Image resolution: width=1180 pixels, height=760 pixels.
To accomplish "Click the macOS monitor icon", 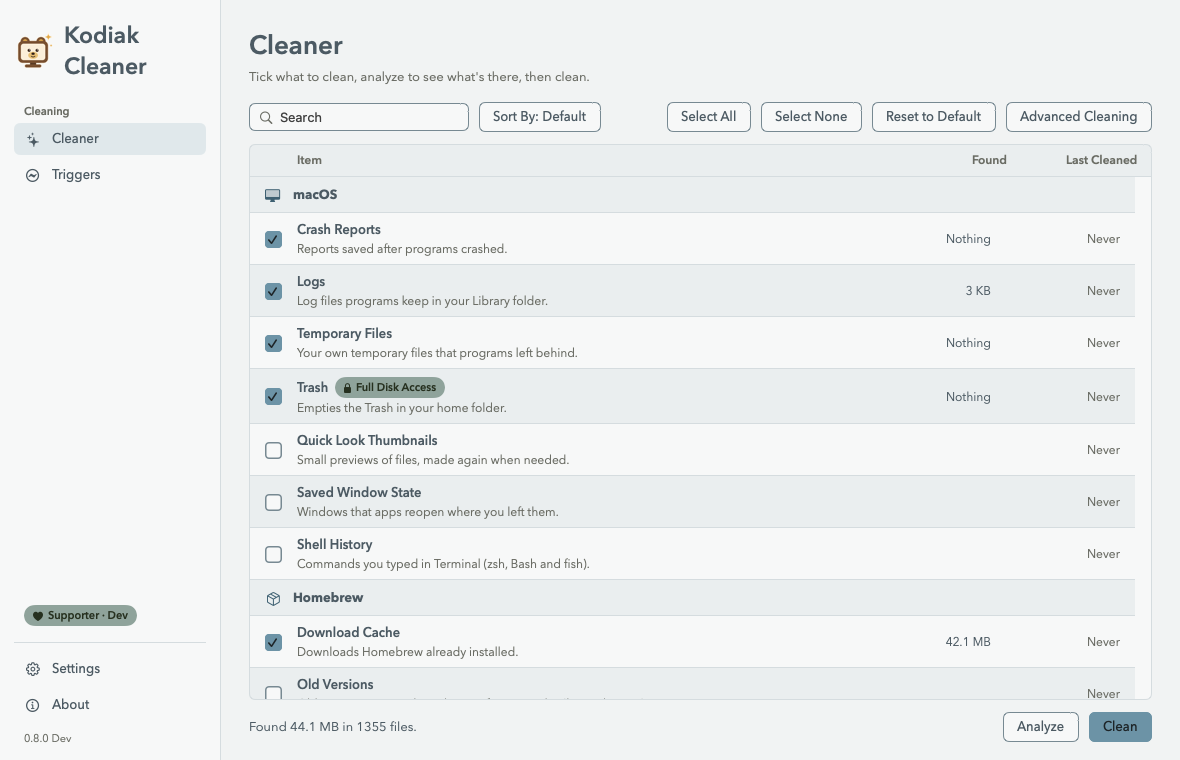I will 272,195.
